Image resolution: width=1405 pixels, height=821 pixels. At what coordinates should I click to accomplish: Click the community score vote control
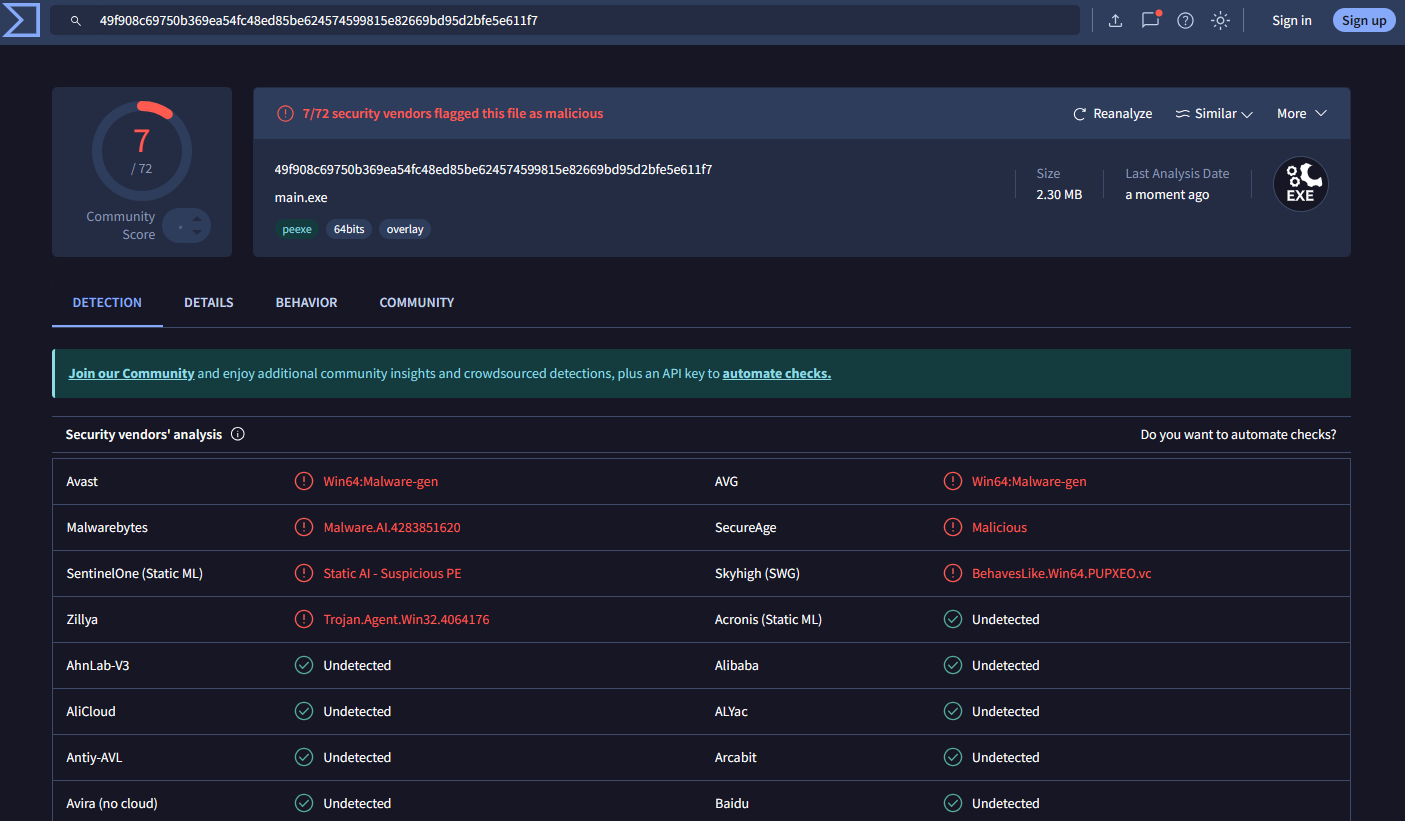(x=187, y=226)
